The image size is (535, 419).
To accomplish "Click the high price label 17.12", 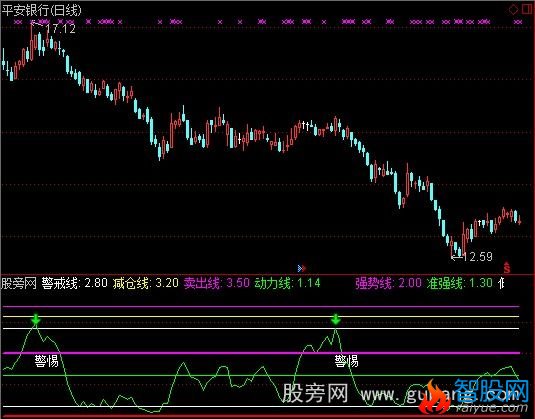I will coord(60,29).
